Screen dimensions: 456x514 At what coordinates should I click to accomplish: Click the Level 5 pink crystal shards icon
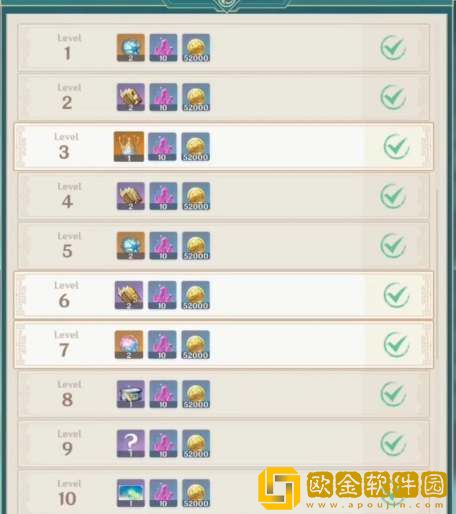(x=163, y=246)
